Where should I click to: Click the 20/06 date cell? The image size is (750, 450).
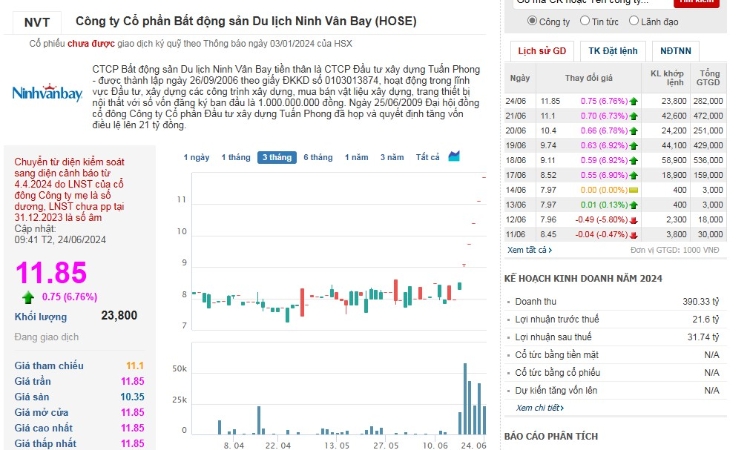pyautogui.click(x=516, y=131)
